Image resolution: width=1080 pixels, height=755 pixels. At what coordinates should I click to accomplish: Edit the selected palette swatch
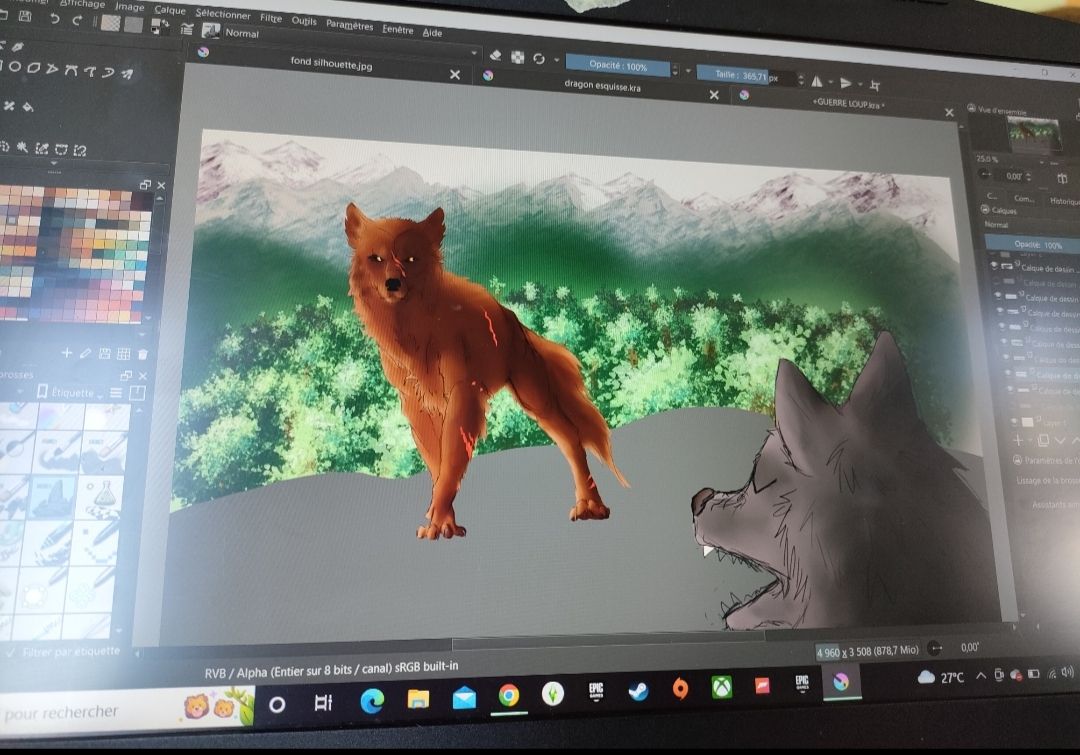pyautogui.click(x=85, y=353)
